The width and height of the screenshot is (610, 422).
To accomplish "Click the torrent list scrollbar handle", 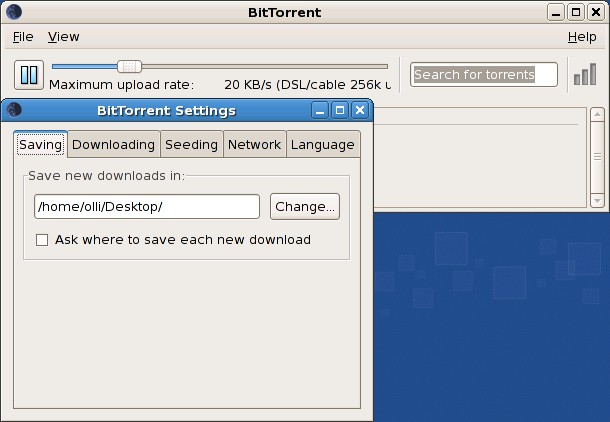I will tap(597, 157).
